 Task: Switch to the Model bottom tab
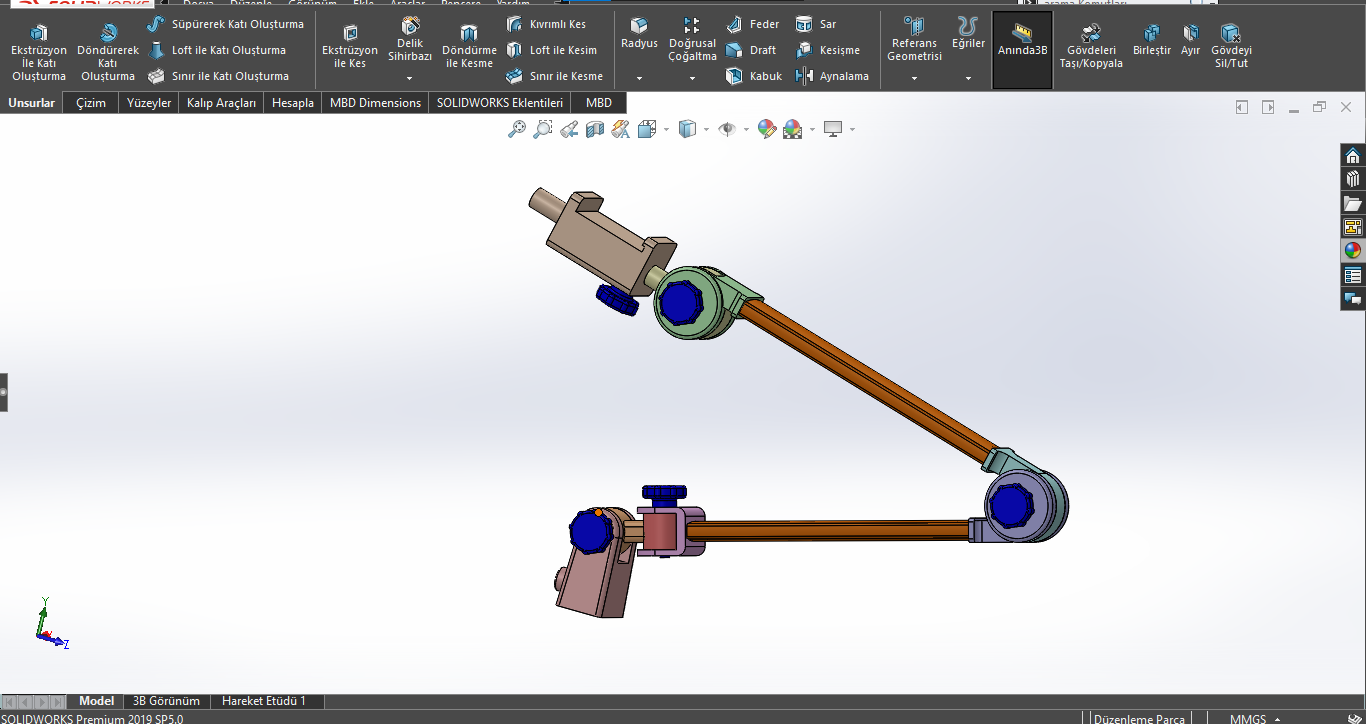[97, 701]
